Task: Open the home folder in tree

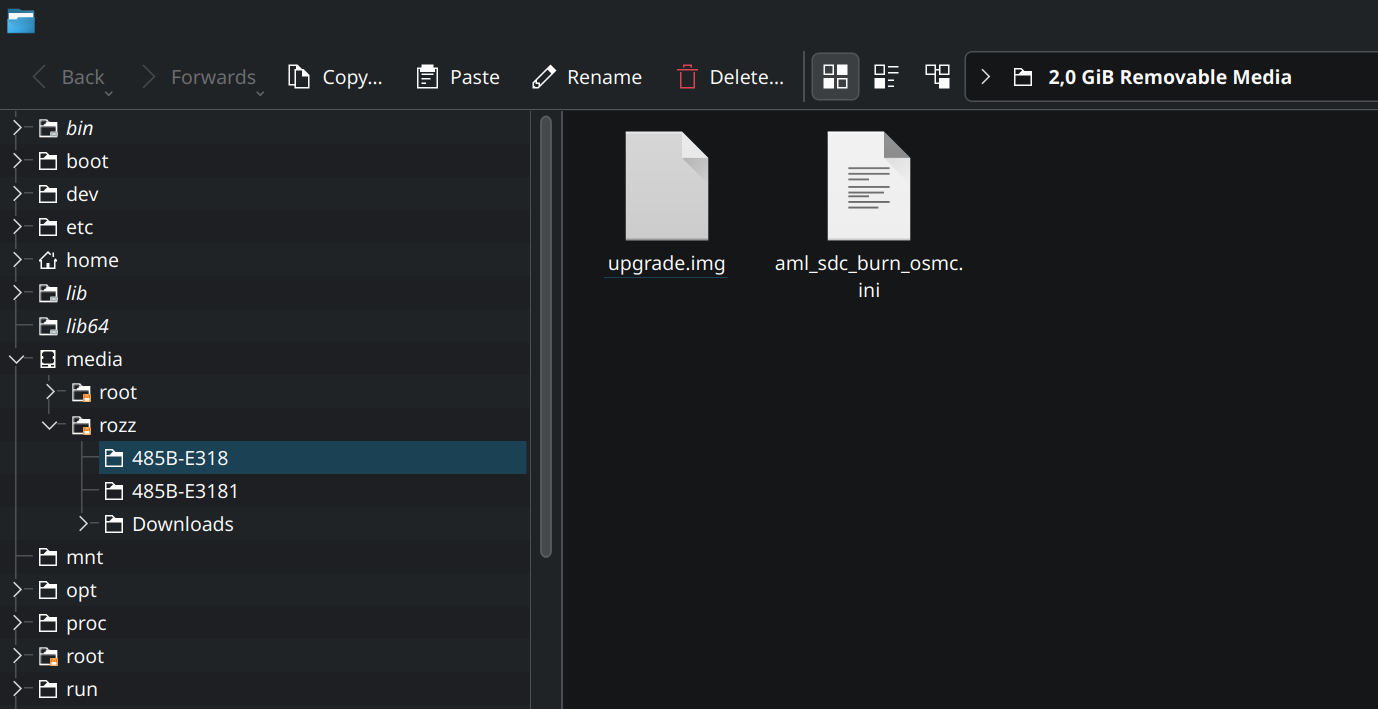Action: point(92,260)
